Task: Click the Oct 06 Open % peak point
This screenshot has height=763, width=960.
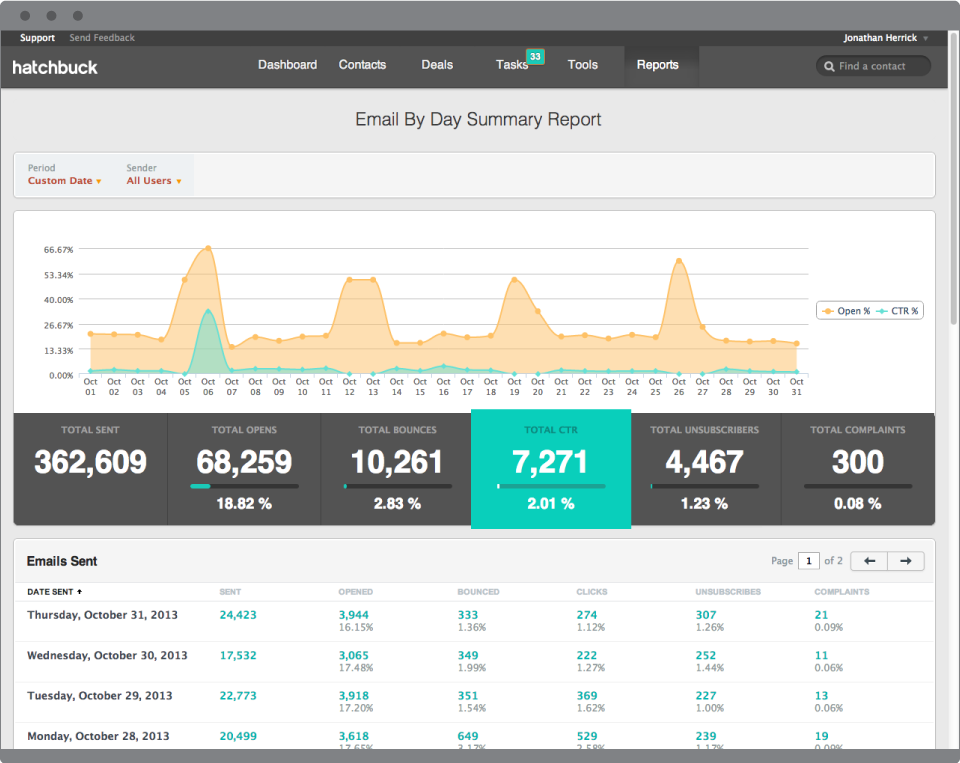Action: point(208,248)
